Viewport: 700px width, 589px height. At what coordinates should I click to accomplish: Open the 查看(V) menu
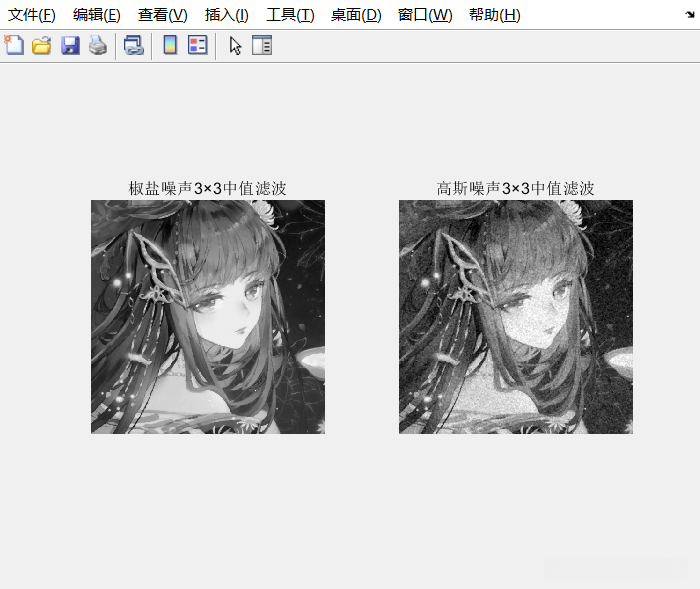(162, 15)
